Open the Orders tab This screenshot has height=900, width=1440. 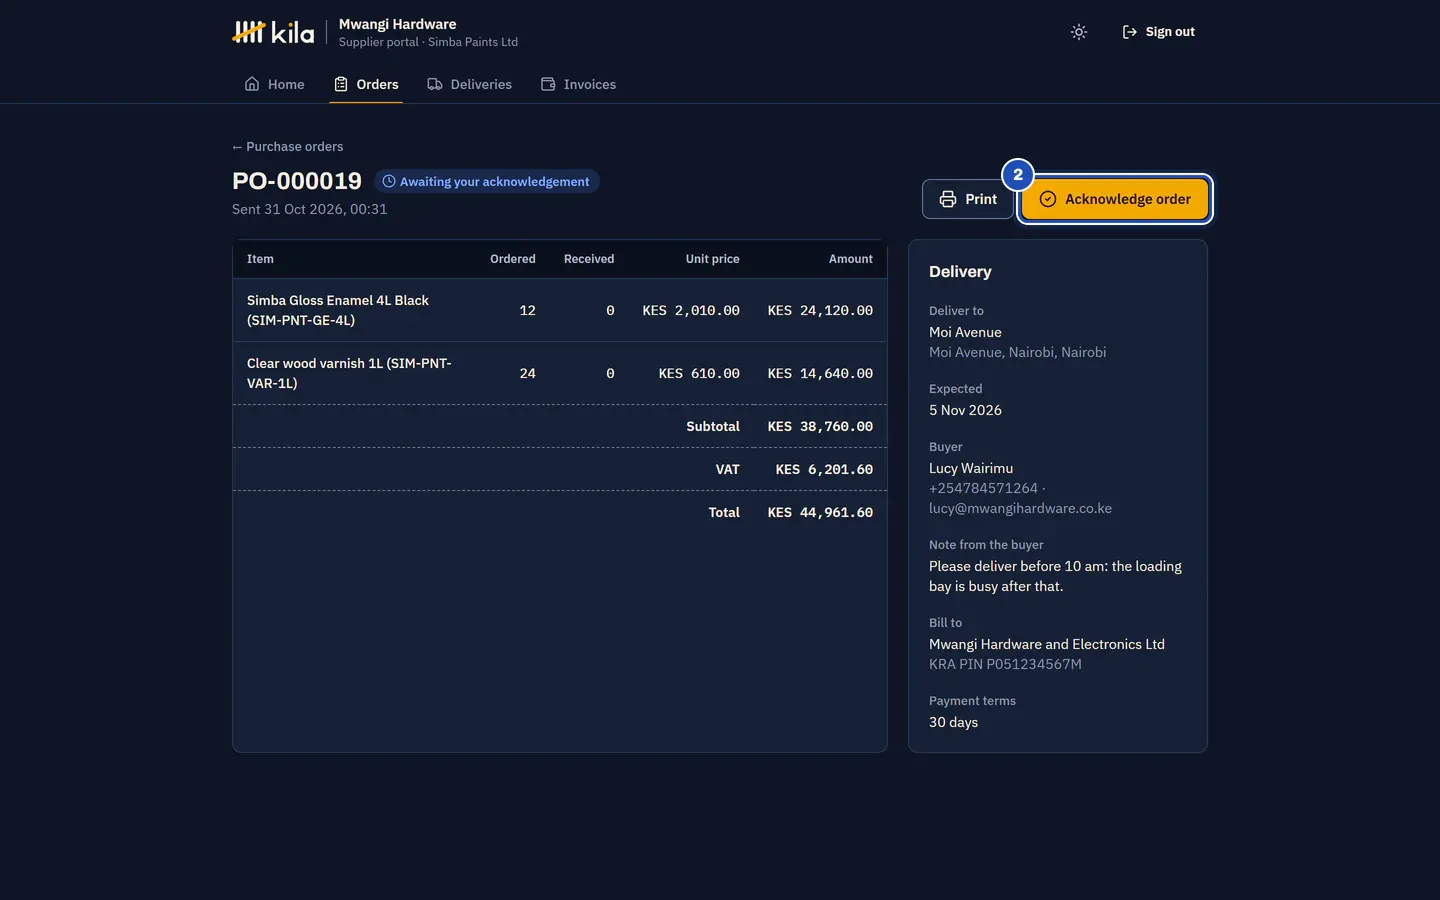point(366,84)
